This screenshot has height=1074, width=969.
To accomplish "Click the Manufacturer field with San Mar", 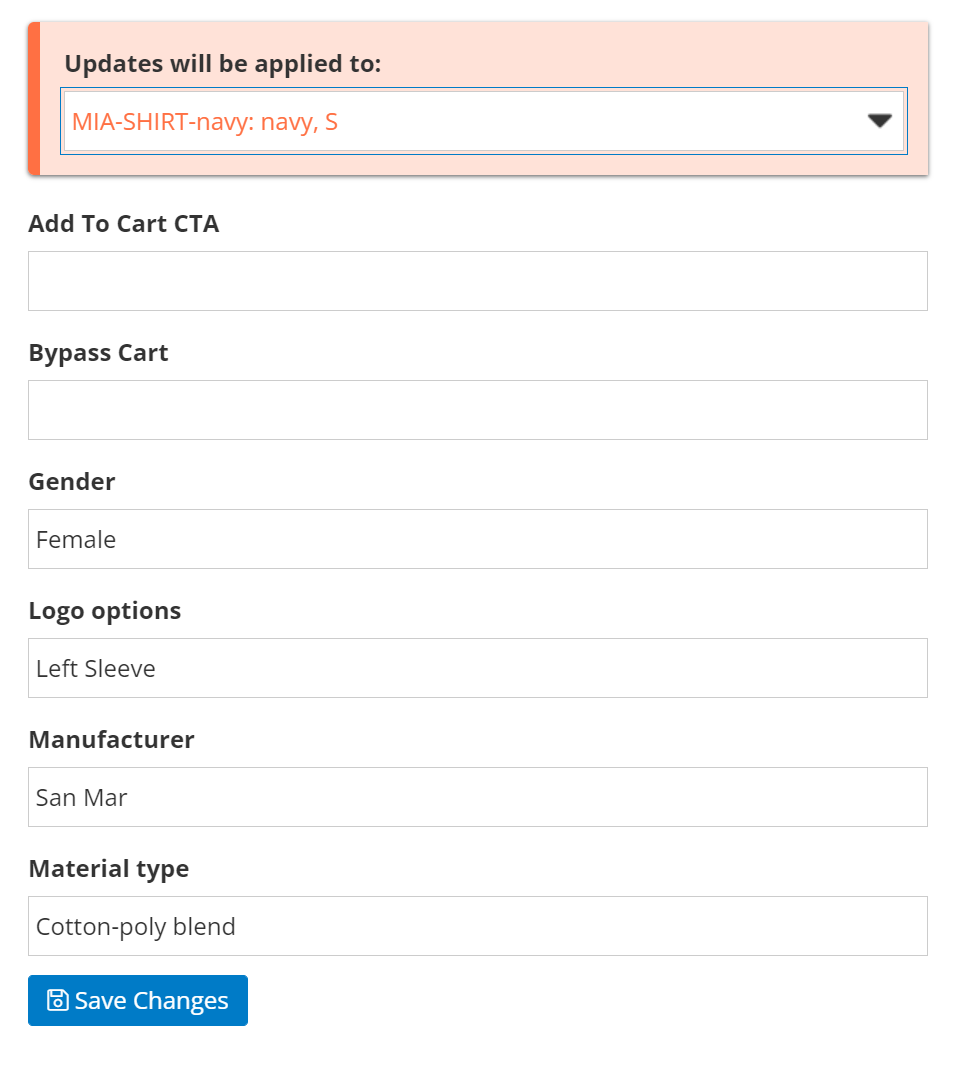I will pyautogui.click(x=477, y=797).
